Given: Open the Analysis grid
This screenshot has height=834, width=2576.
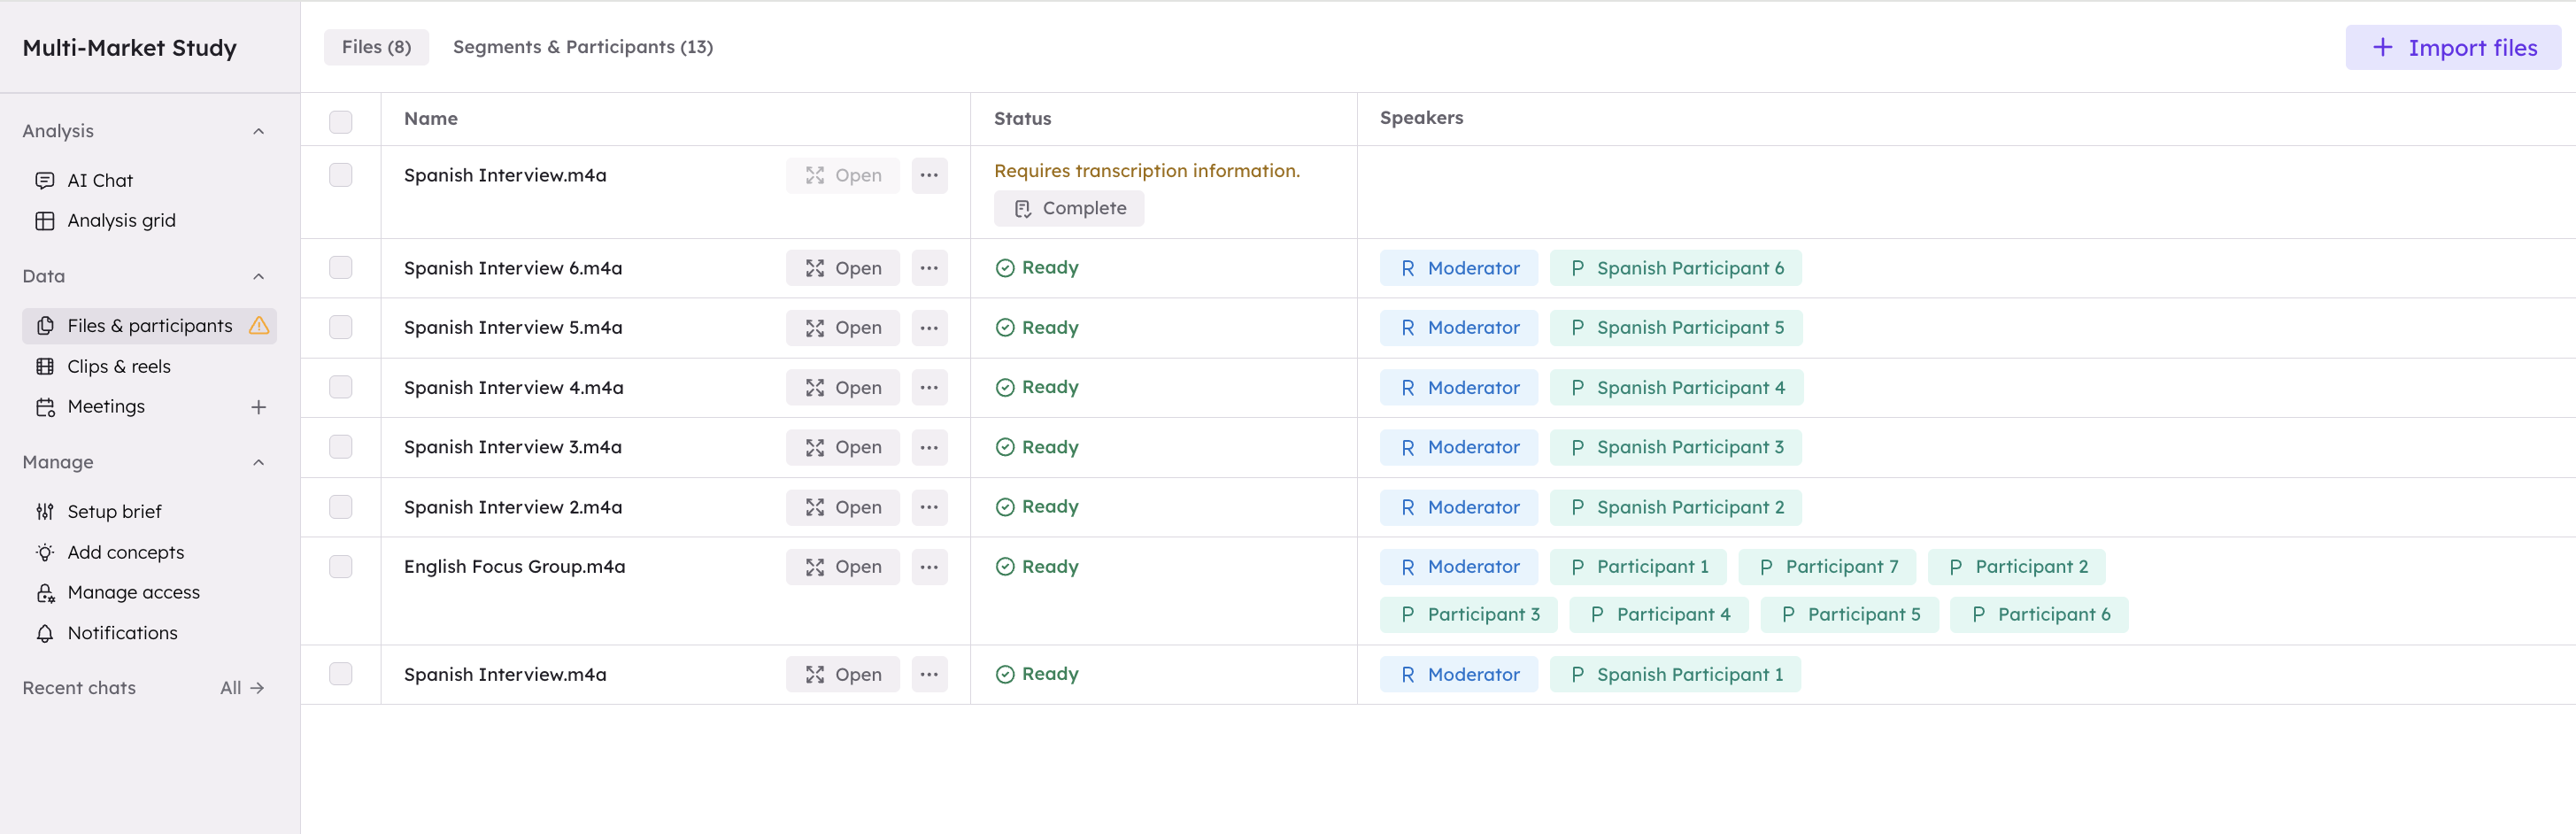Looking at the screenshot, I should click(122, 220).
